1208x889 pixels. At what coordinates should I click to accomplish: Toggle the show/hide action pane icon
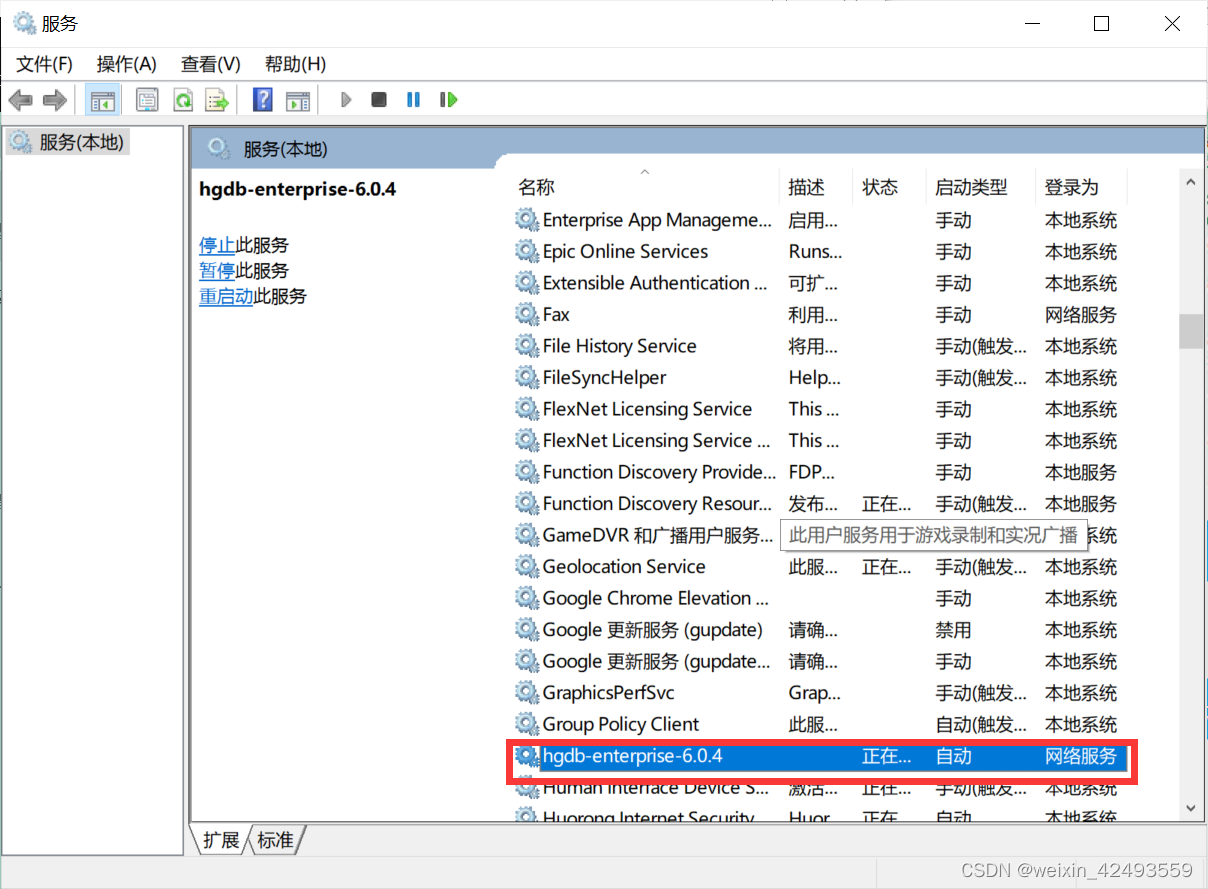coord(297,100)
